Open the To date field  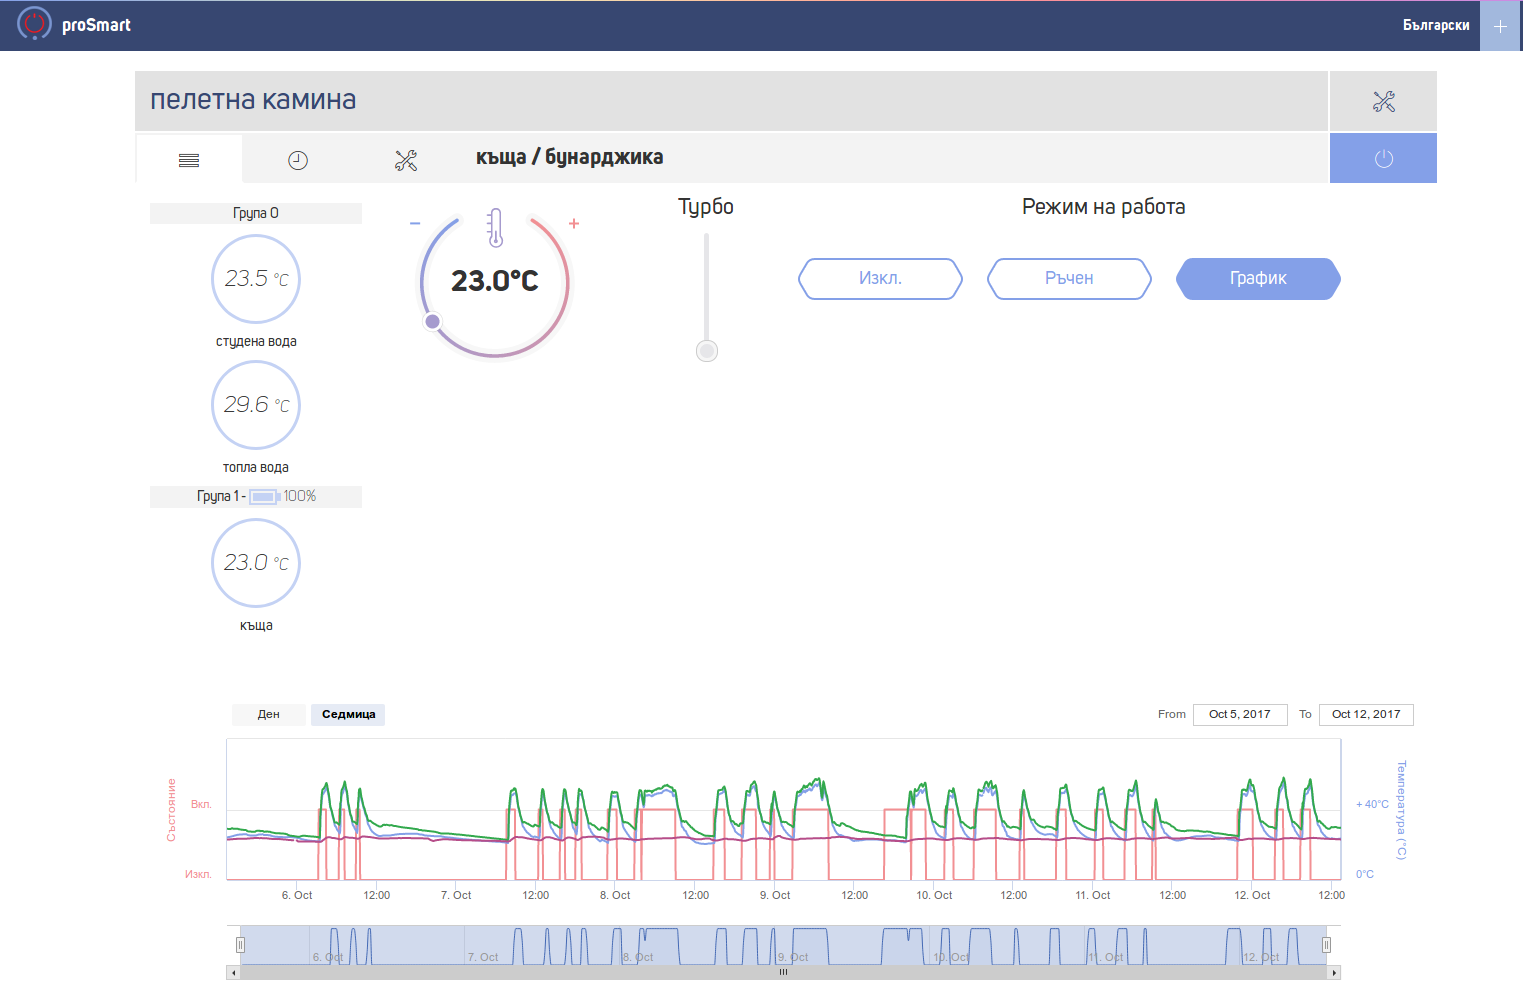click(x=1366, y=715)
